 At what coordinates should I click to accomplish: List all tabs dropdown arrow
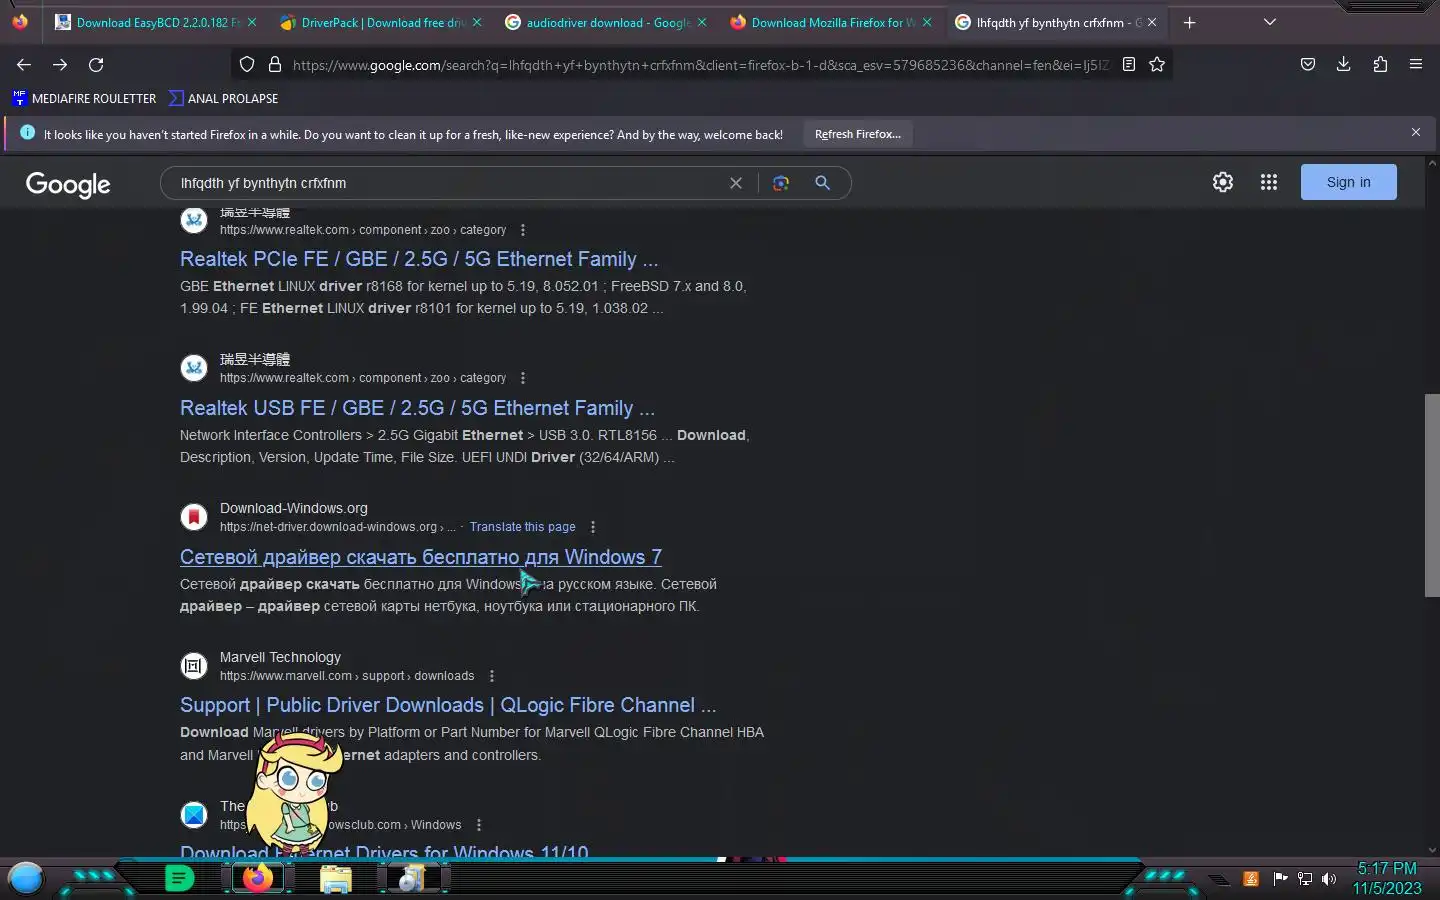coord(1270,22)
